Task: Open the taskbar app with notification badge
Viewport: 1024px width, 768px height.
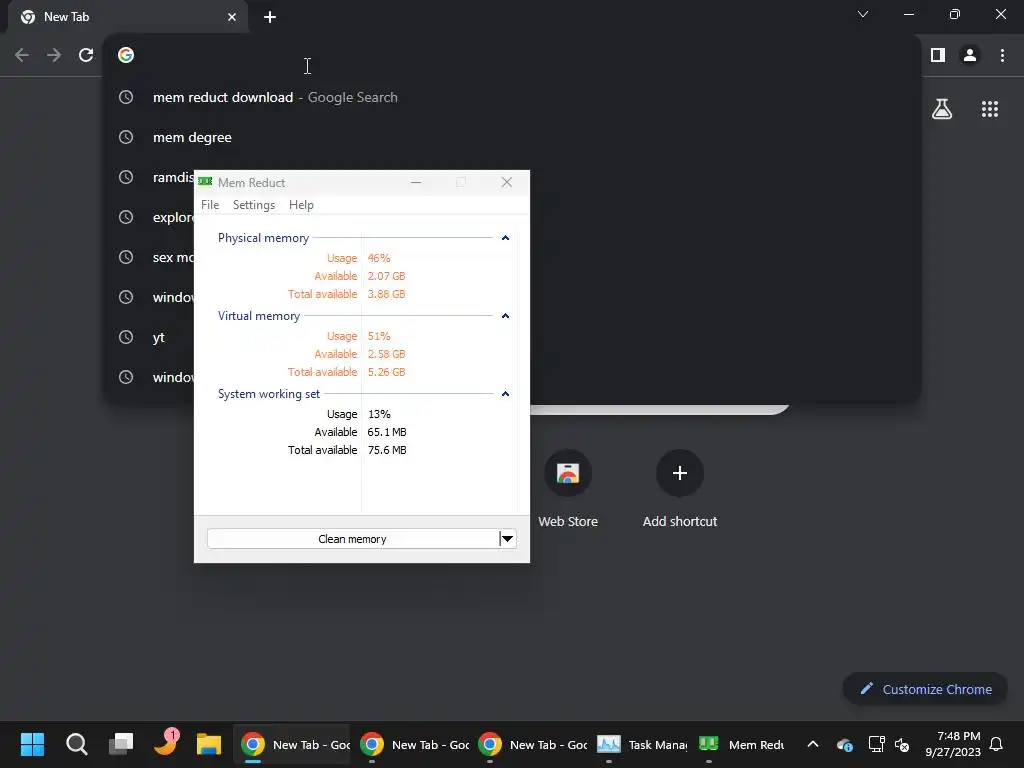Action: 165,743
